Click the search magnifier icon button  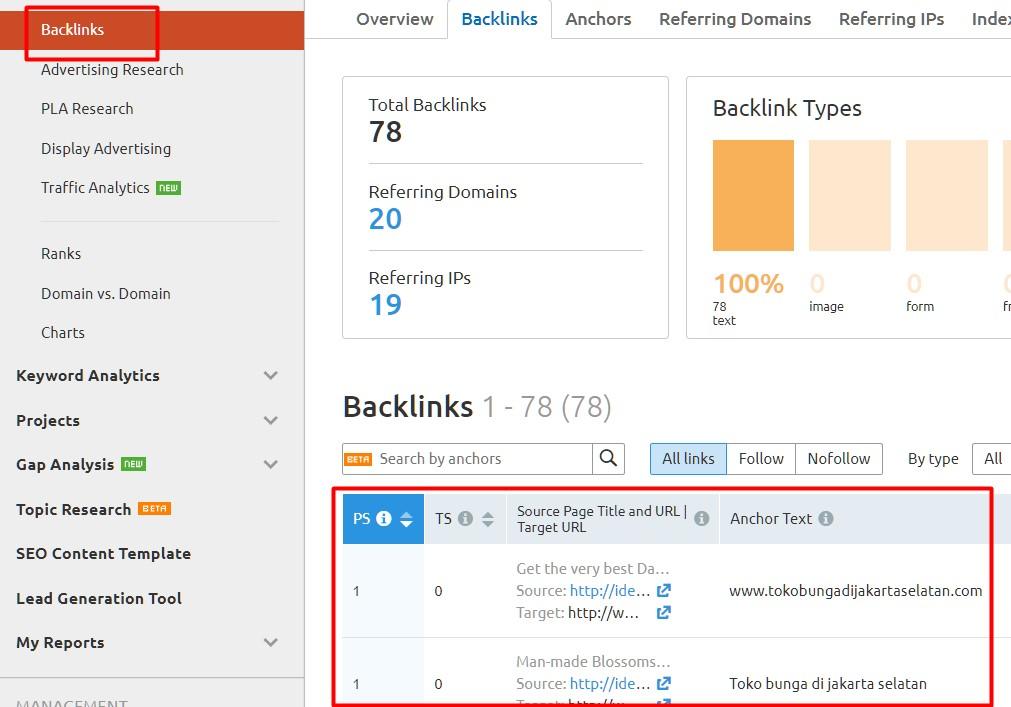tap(608, 459)
